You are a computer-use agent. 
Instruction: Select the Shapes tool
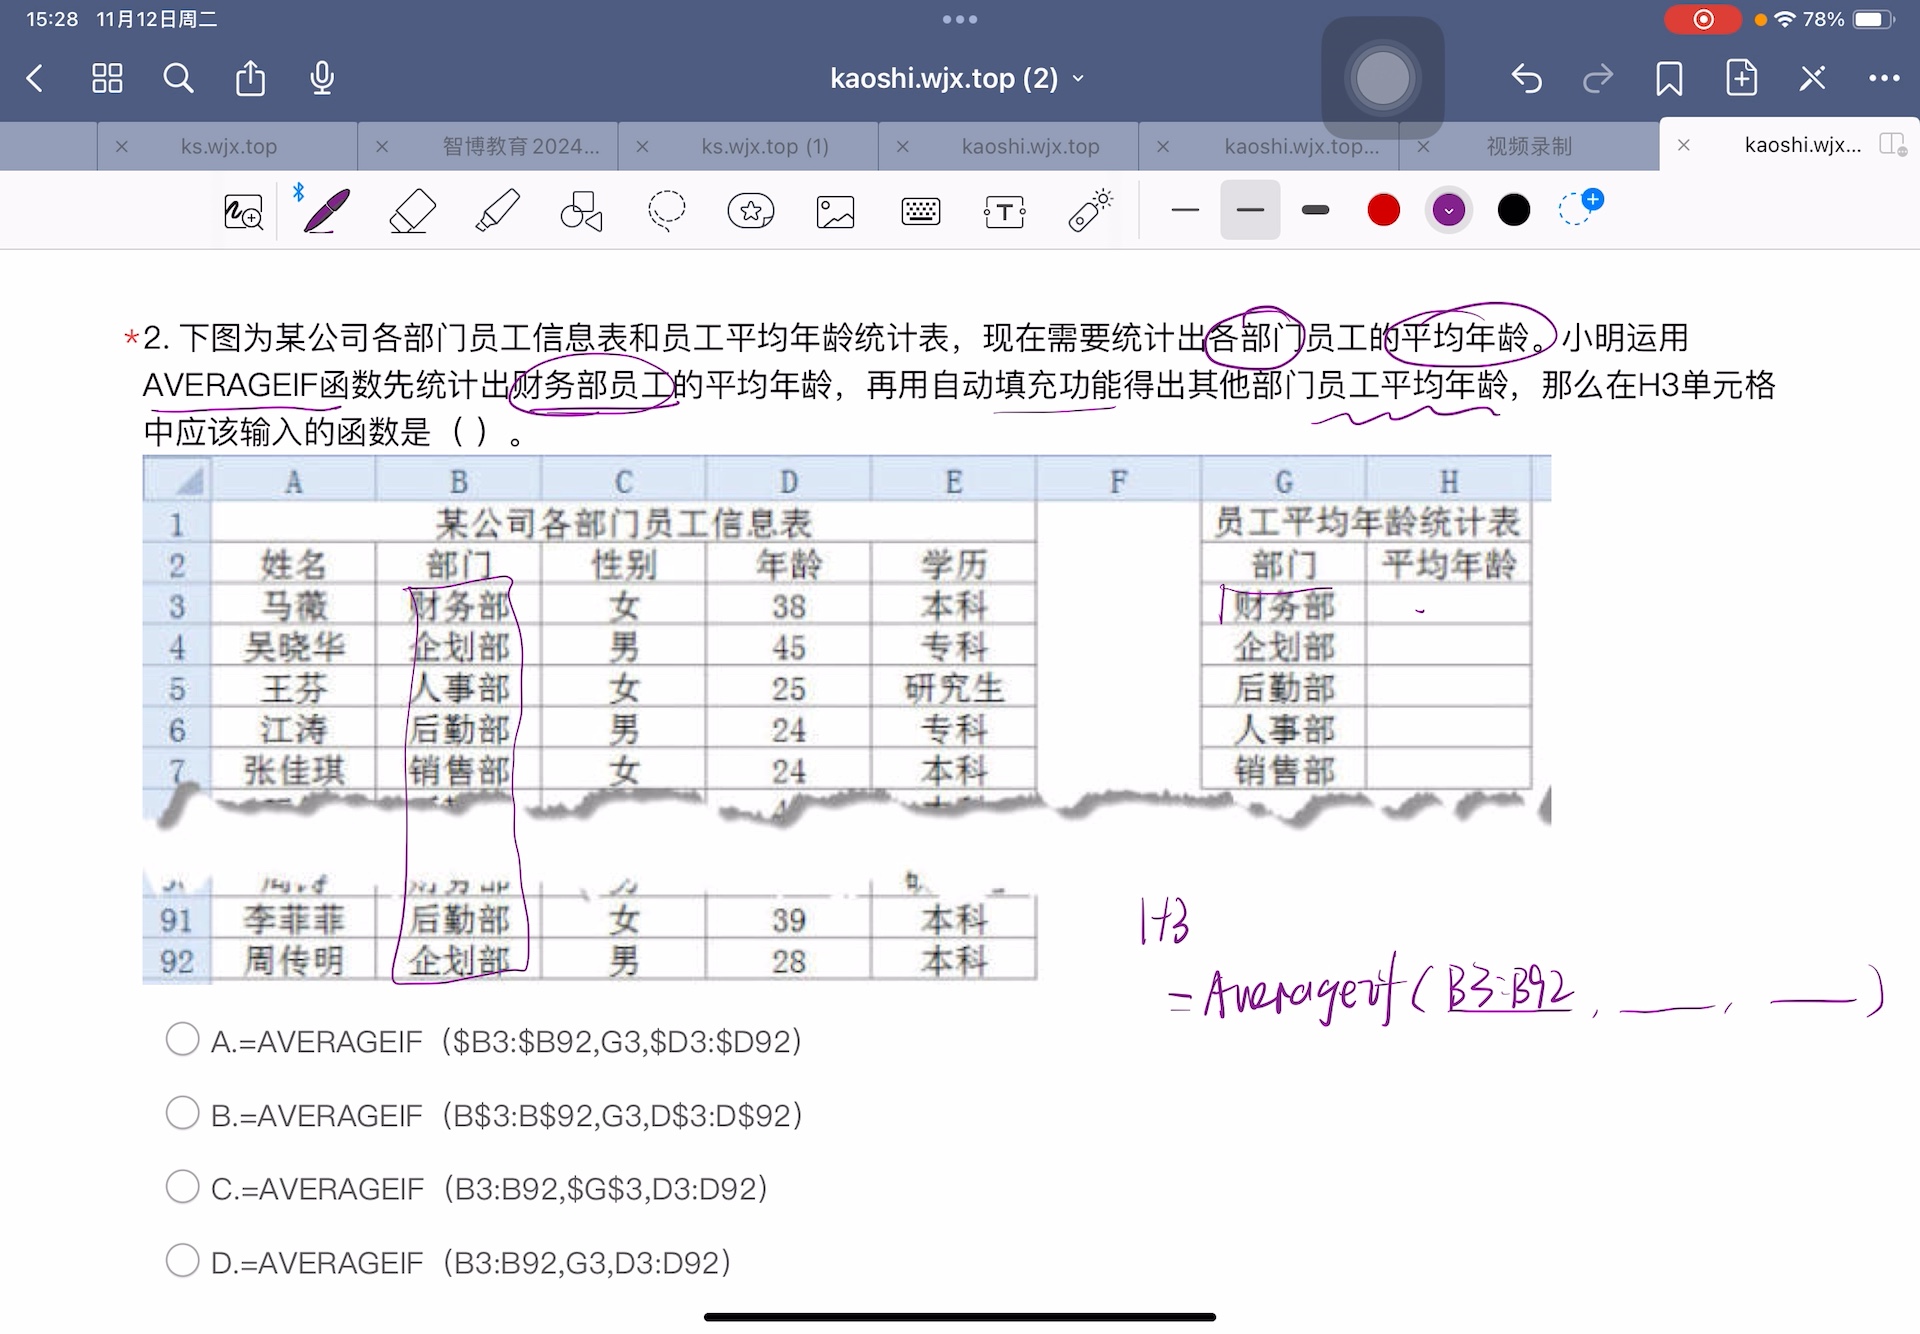(x=581, y=211)
